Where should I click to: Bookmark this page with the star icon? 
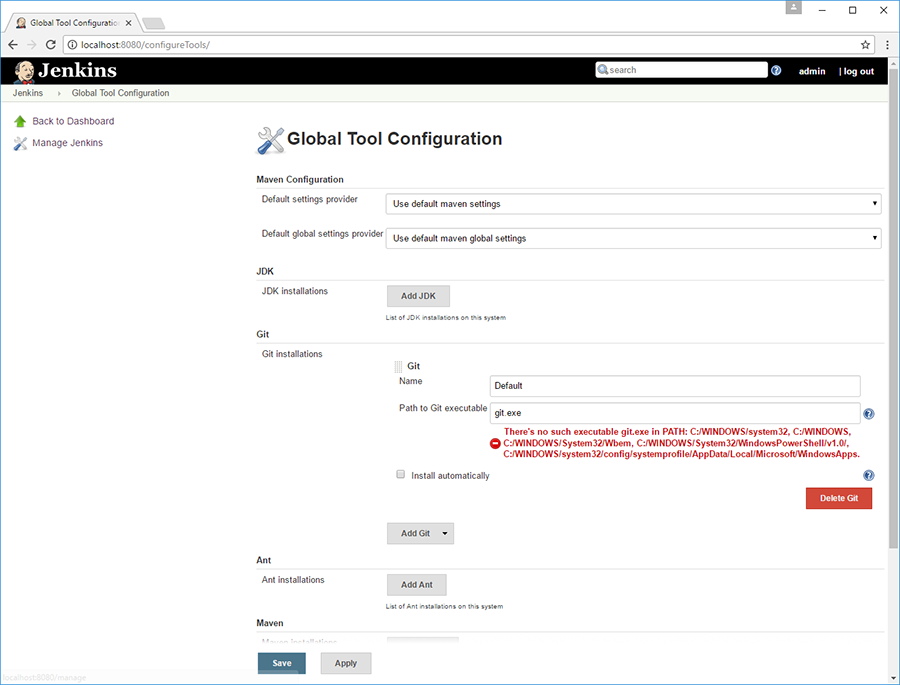pyautogui.click(x=865, y=45)
